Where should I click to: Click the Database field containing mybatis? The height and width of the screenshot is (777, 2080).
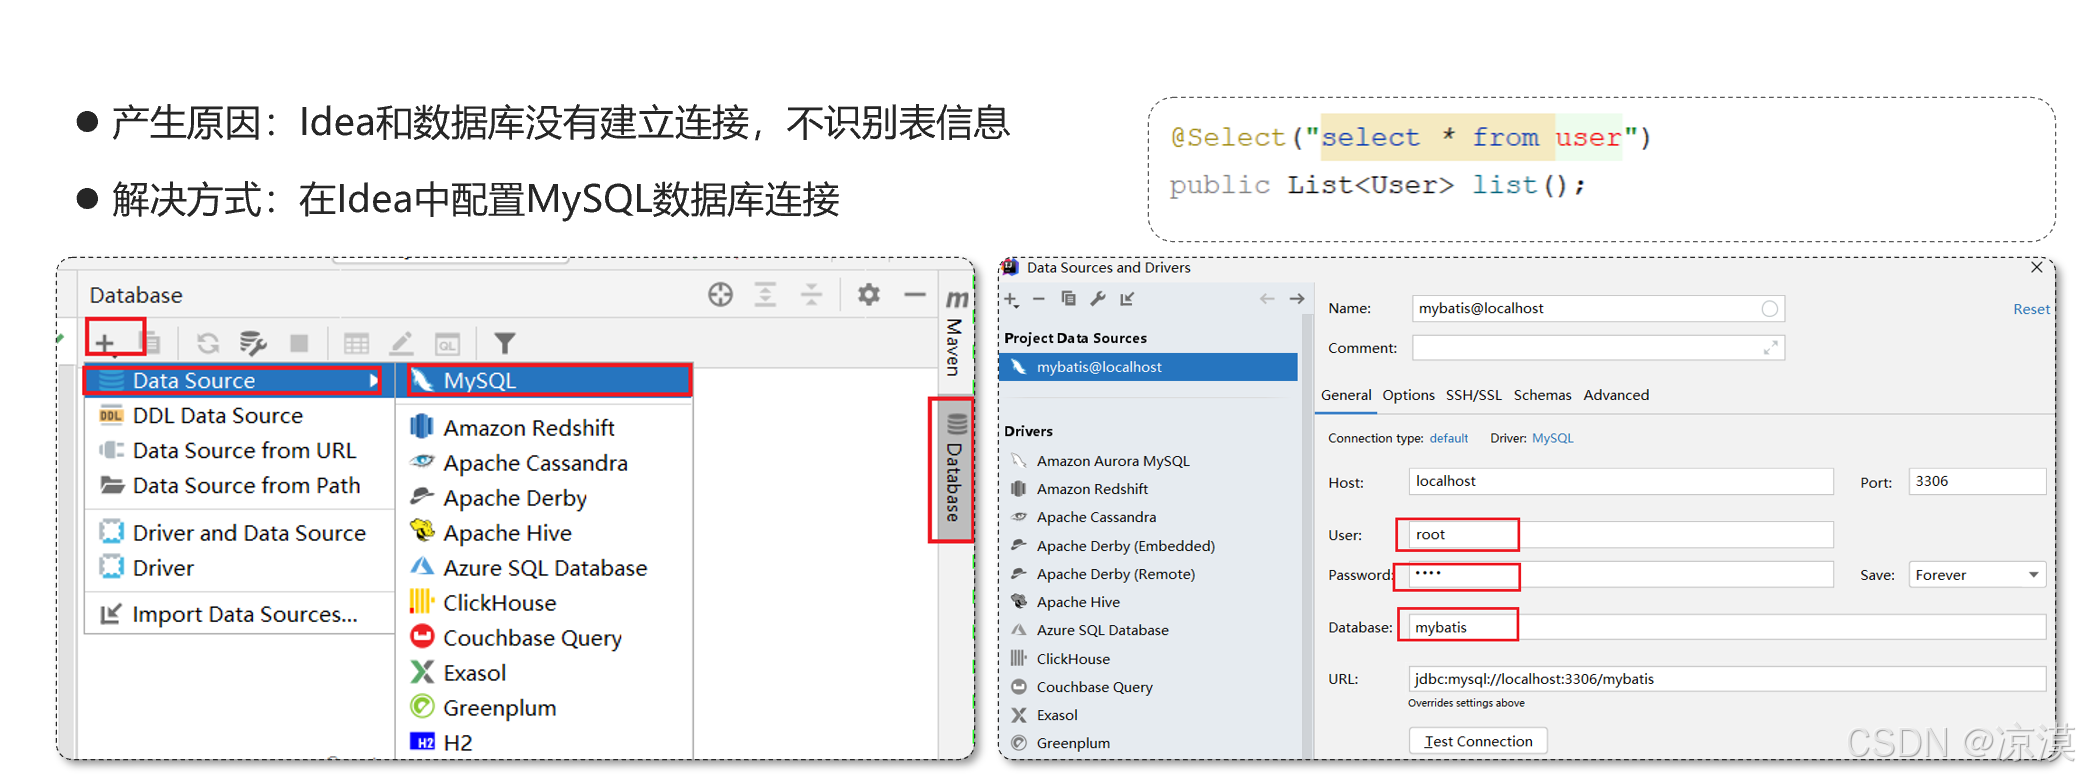point(1726,627)
